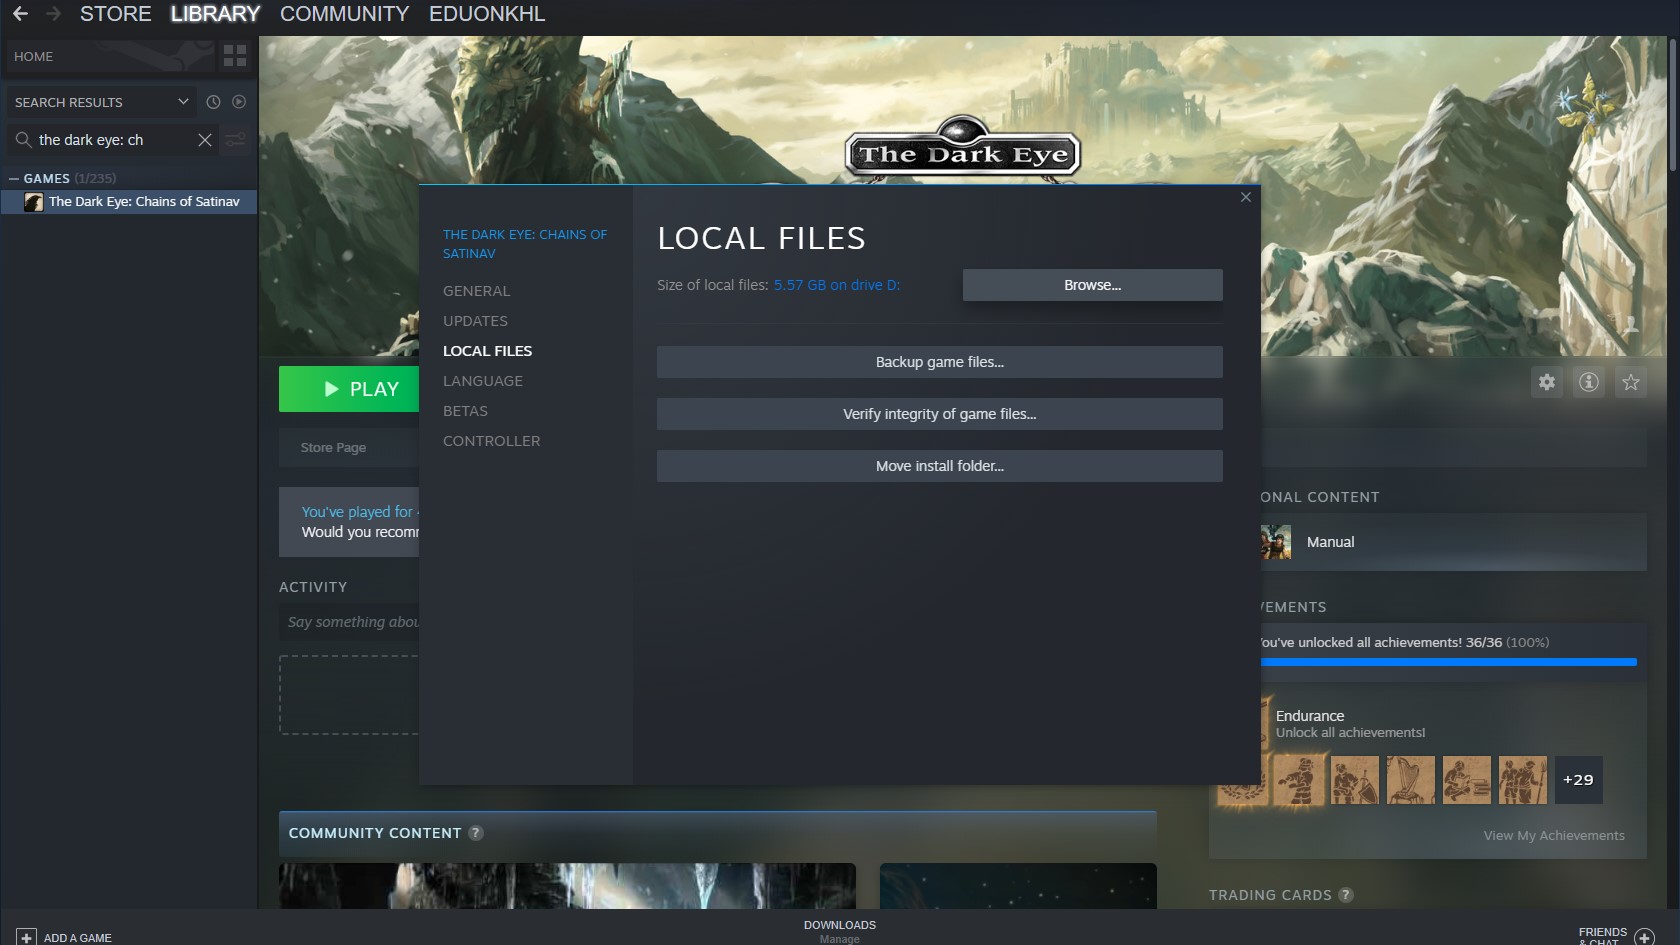This screenshot has height=945, width=1680.
Task: Open the EDUONKHL profile menu
Action: (x=487, y=14)
